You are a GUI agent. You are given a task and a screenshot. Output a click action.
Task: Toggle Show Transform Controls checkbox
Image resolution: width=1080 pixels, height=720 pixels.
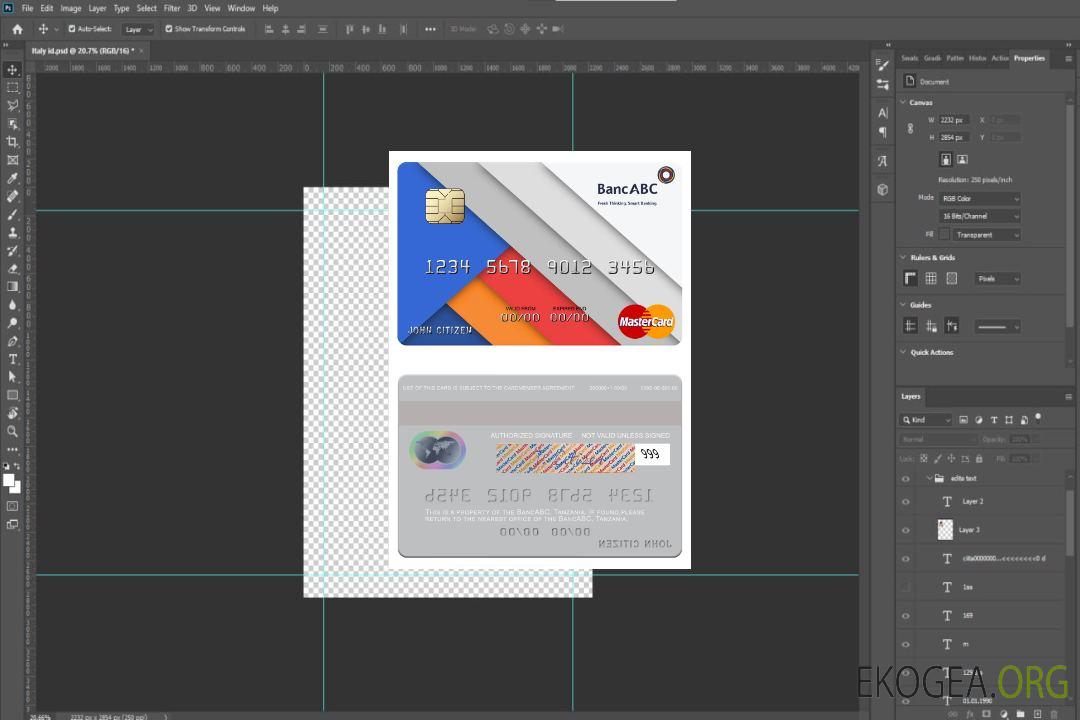[x=169, y=29]
